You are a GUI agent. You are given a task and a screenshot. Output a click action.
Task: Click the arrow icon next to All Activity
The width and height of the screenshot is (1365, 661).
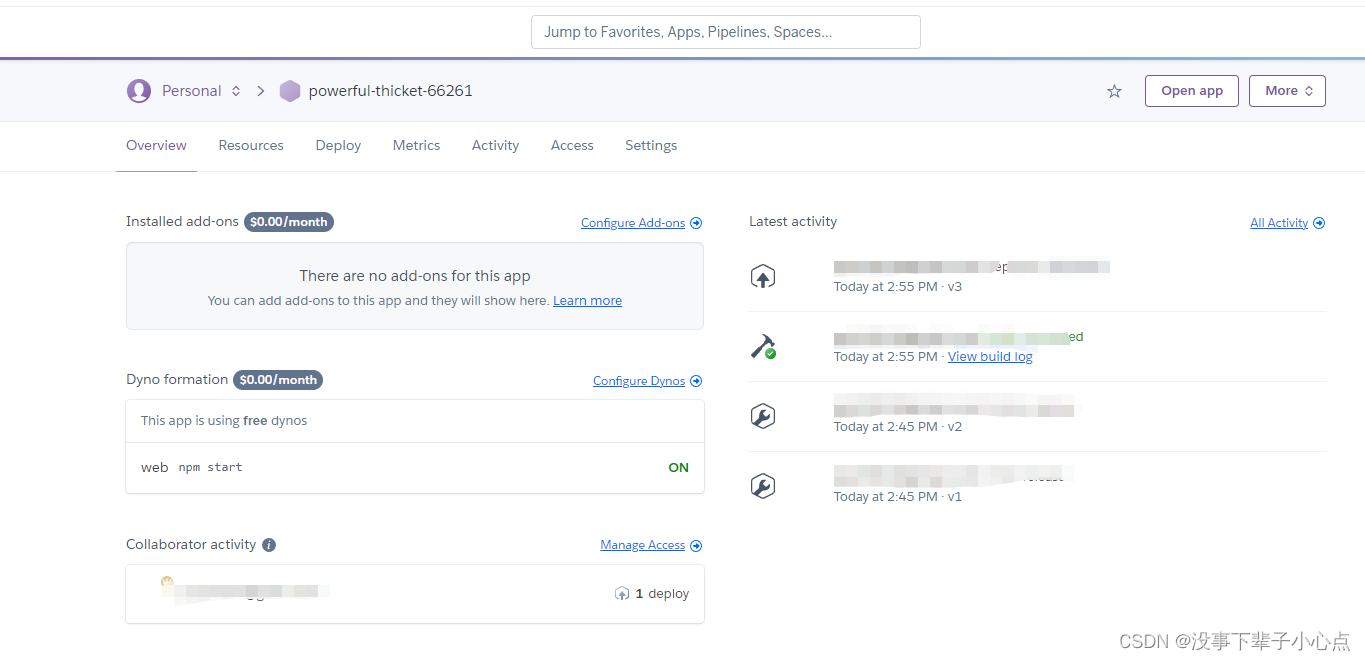tap(1319, 223)
